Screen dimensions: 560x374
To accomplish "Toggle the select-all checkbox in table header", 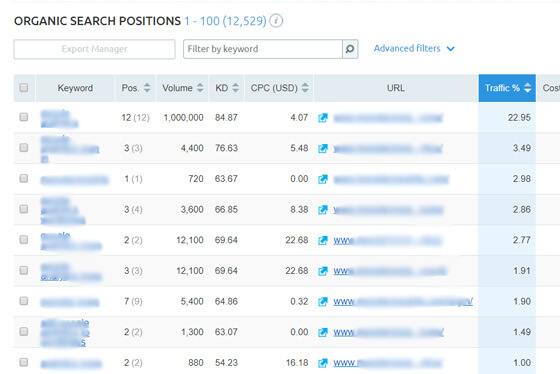I will [x=24, y=88].
